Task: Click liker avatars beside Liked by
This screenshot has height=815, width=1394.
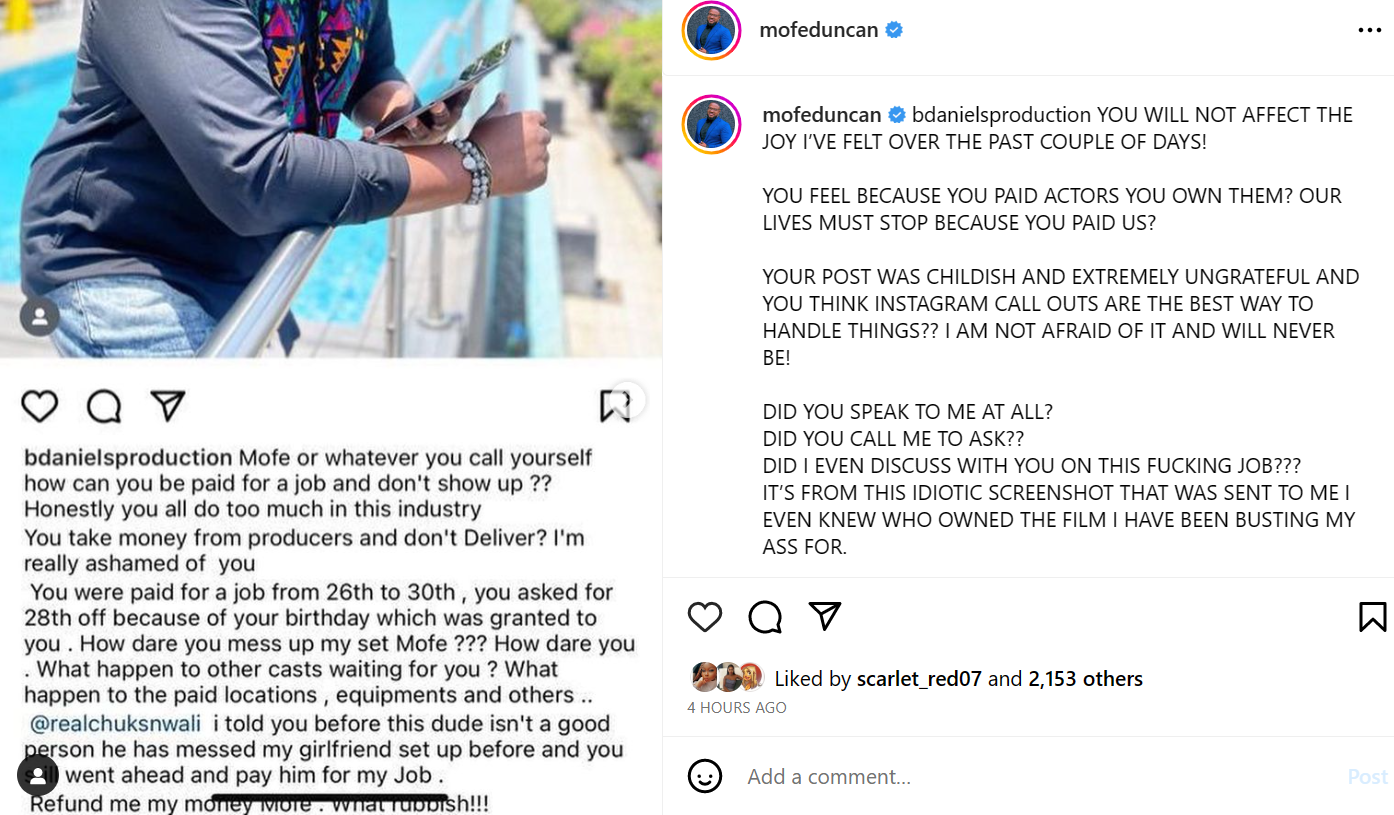Action: pos(727,678)
